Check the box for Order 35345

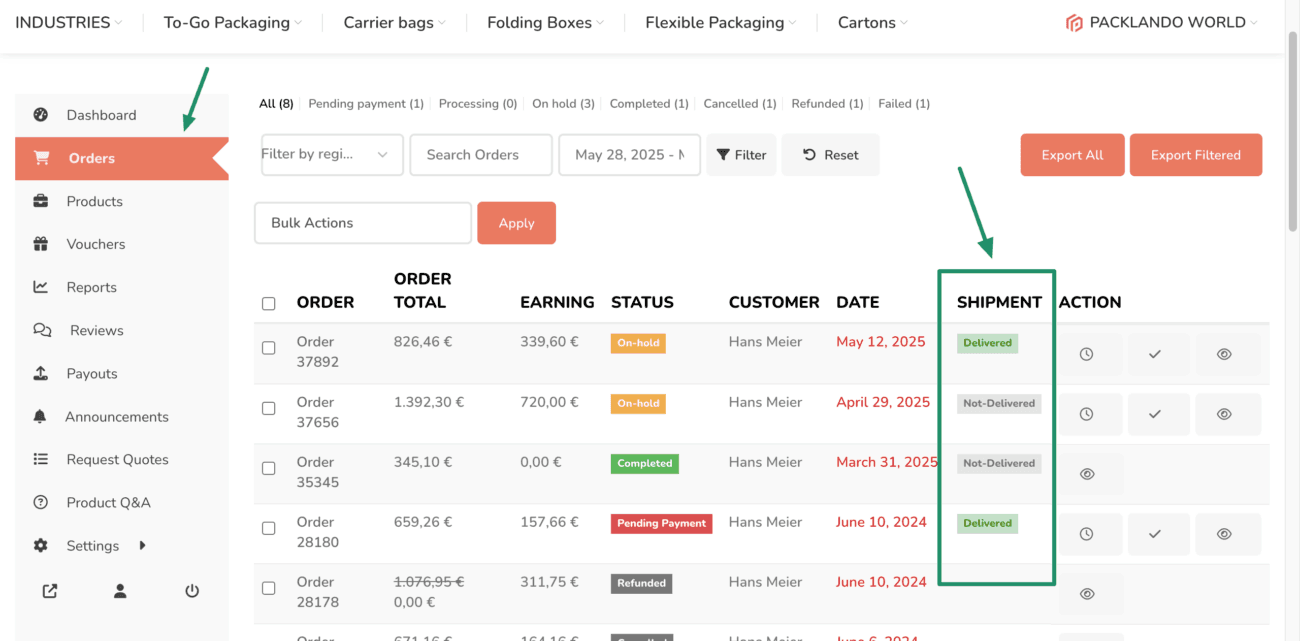268,468
